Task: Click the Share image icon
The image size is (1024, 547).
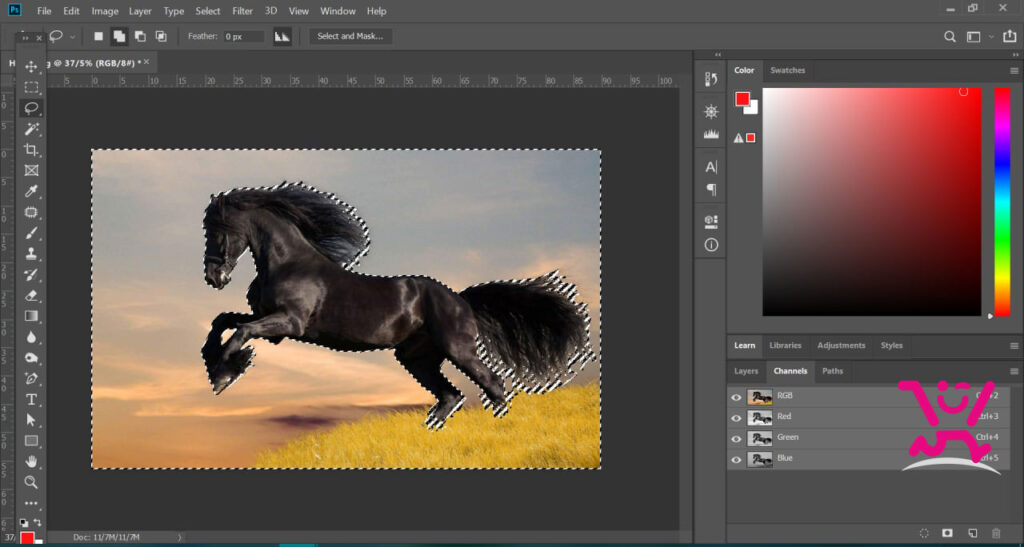Action: (1010, 37)
